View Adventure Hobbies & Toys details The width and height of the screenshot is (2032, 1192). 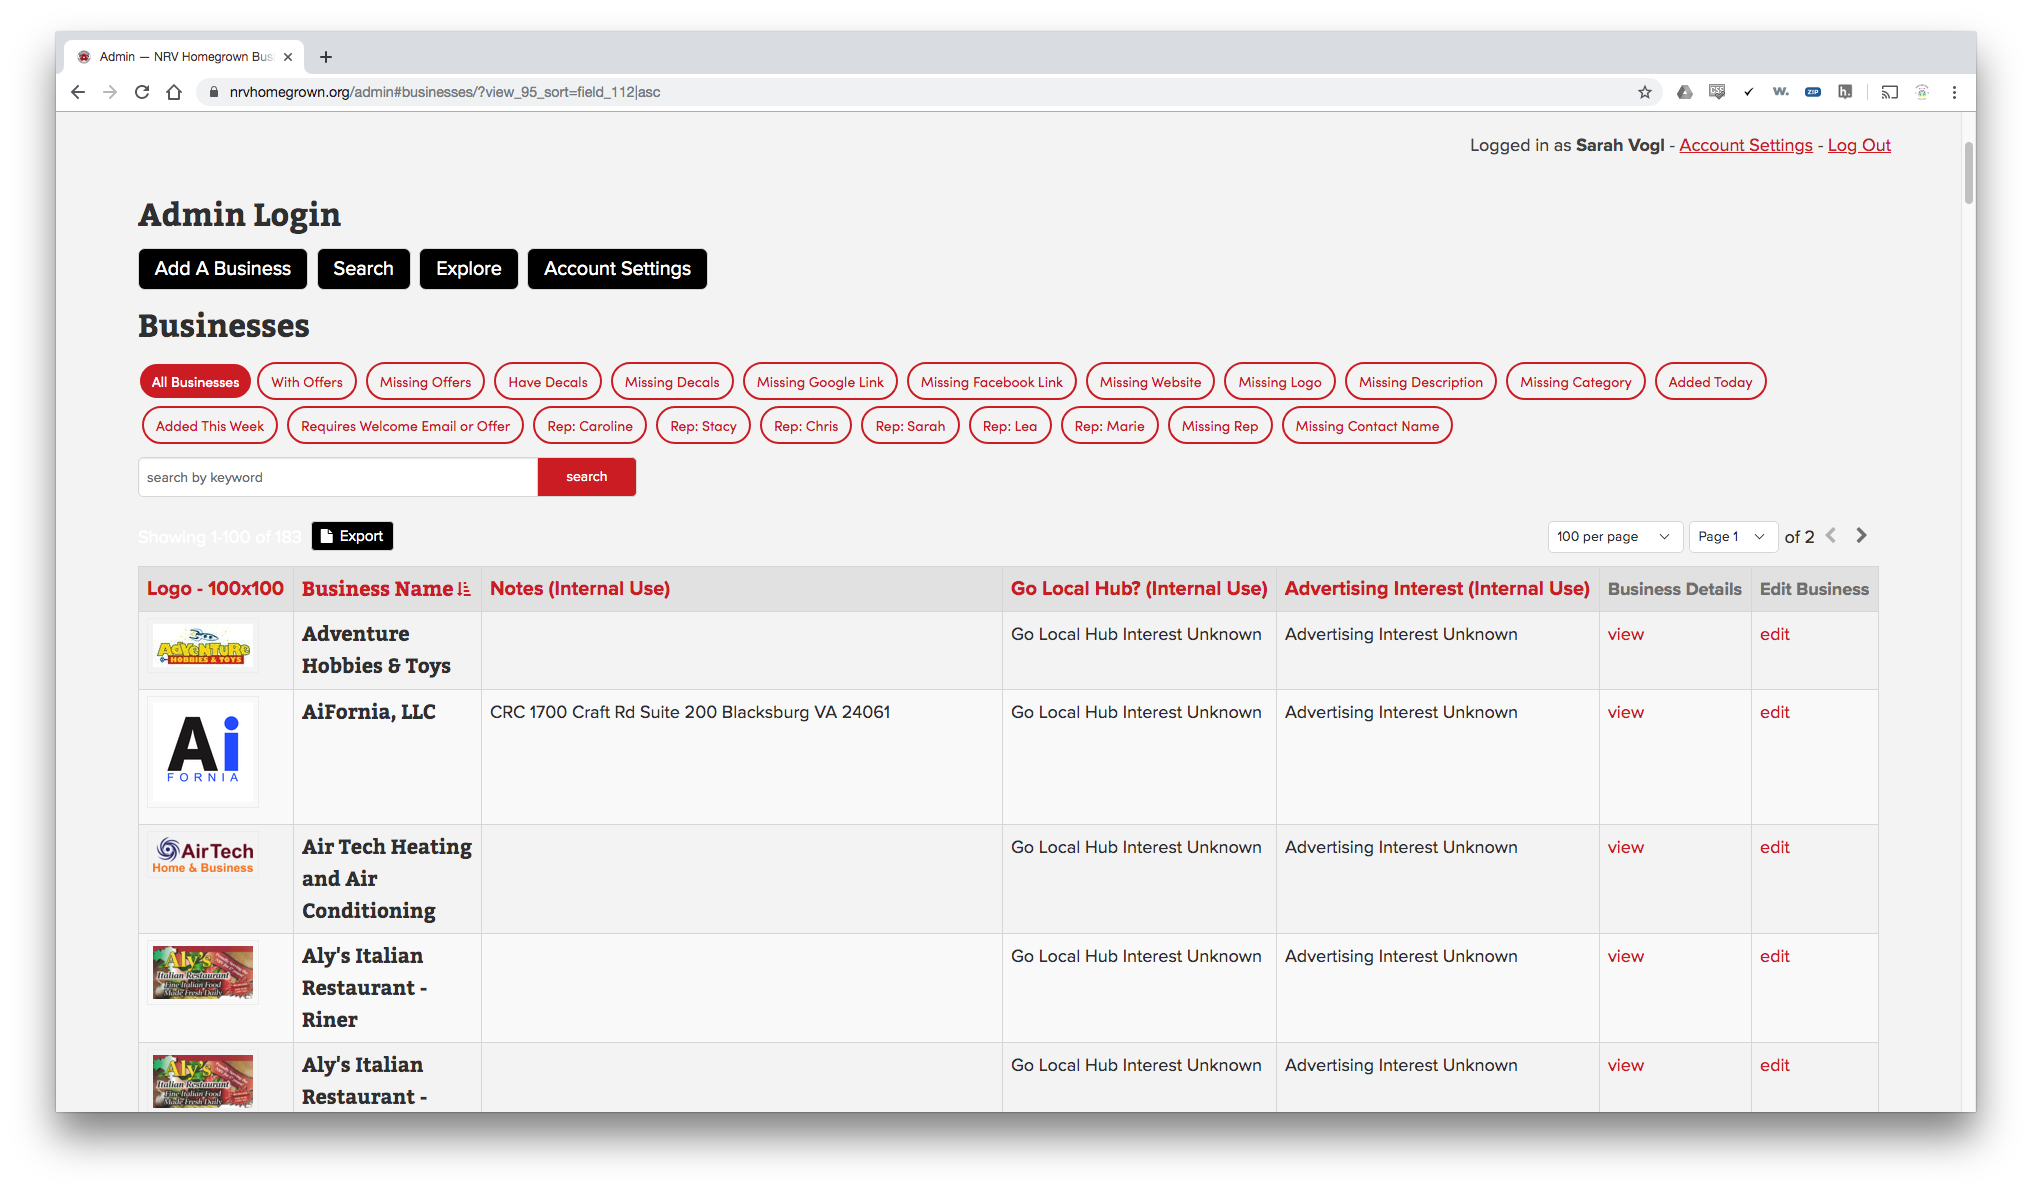pos(1626,634)
